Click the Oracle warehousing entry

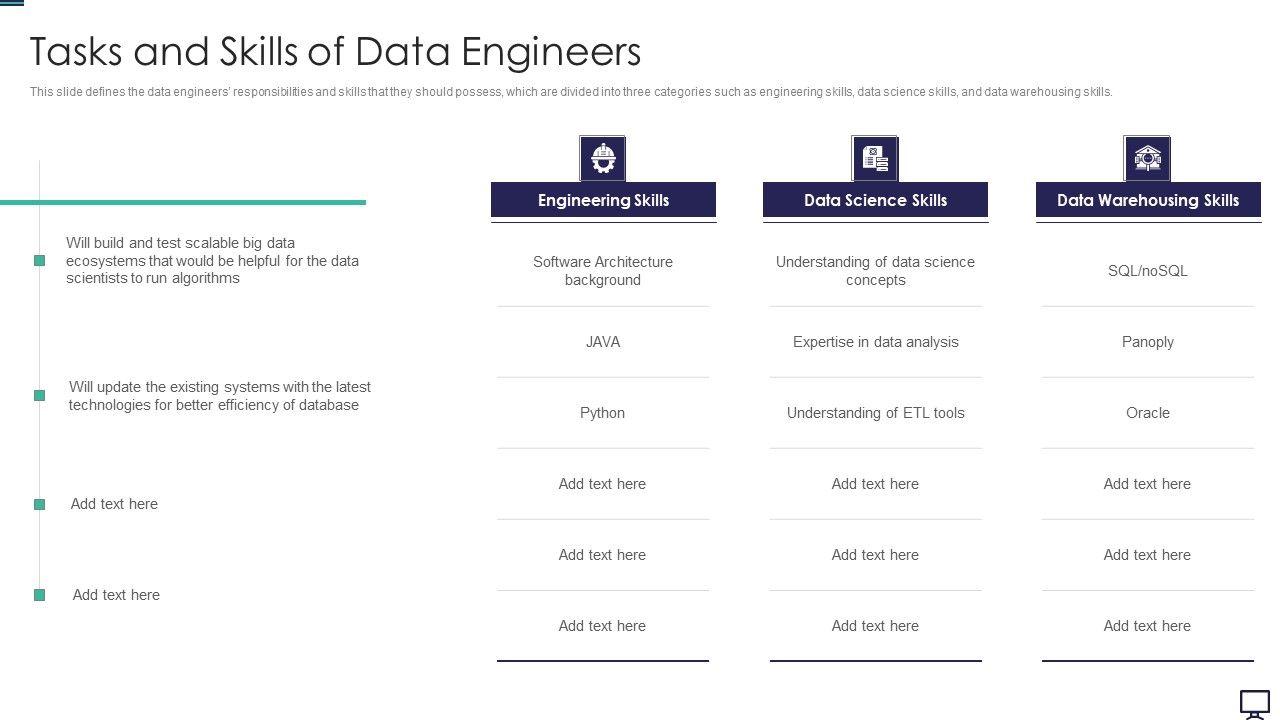point(1148,413)
